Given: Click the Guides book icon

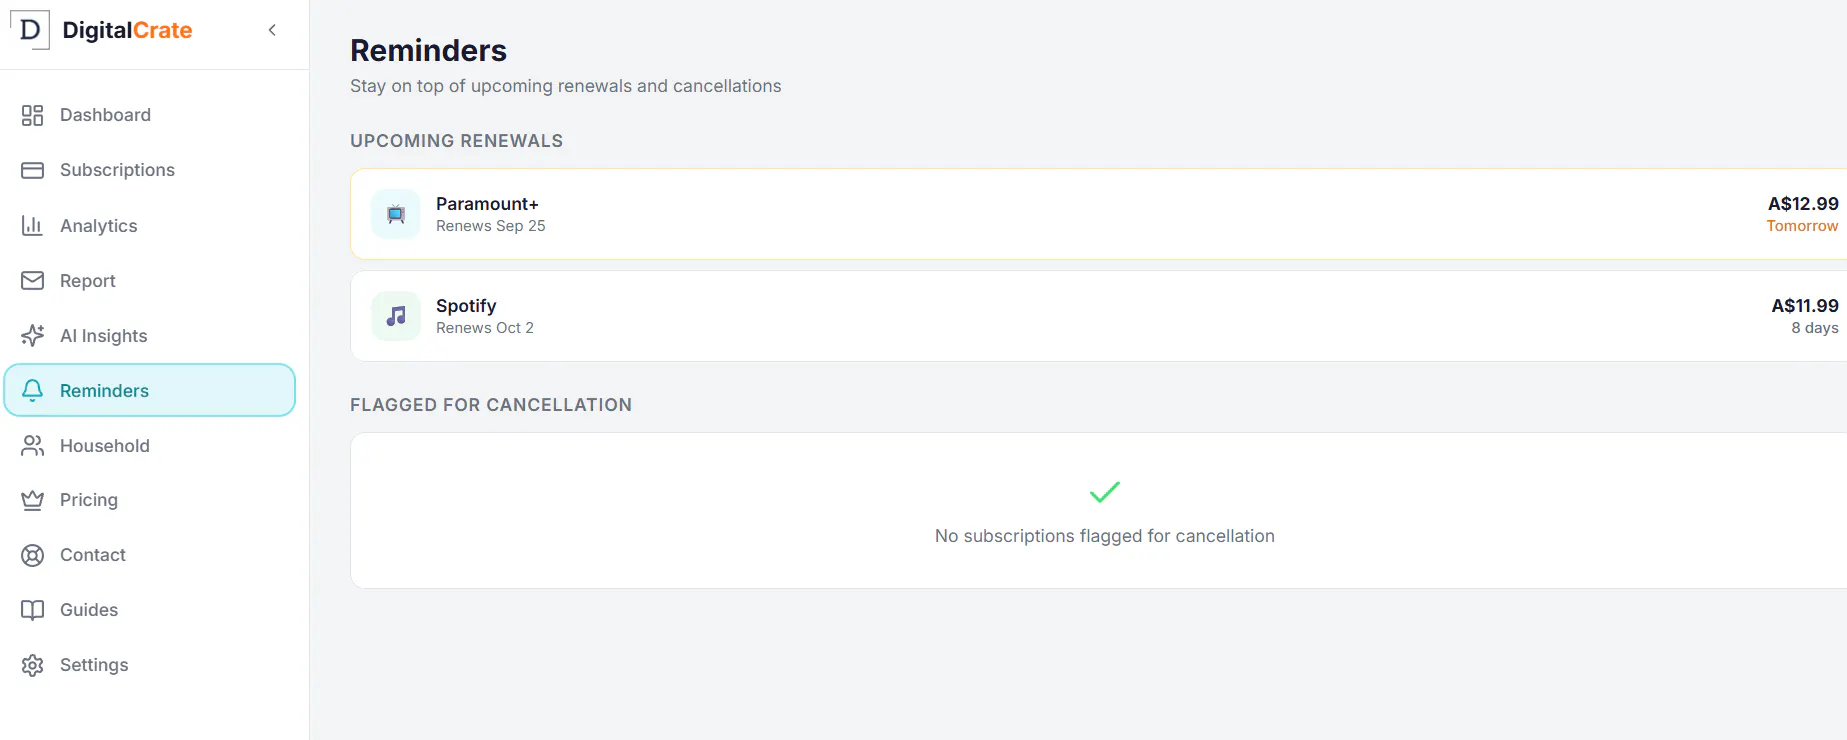Looking at the screenshot, I should coord(32,610).
